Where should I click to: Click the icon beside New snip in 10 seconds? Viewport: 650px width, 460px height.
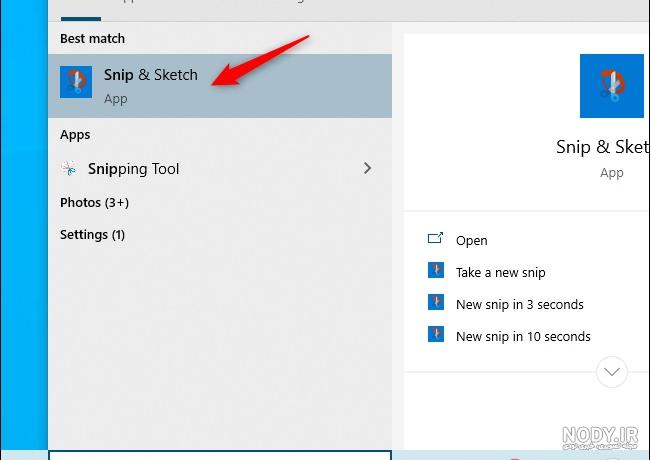point(436,334)
